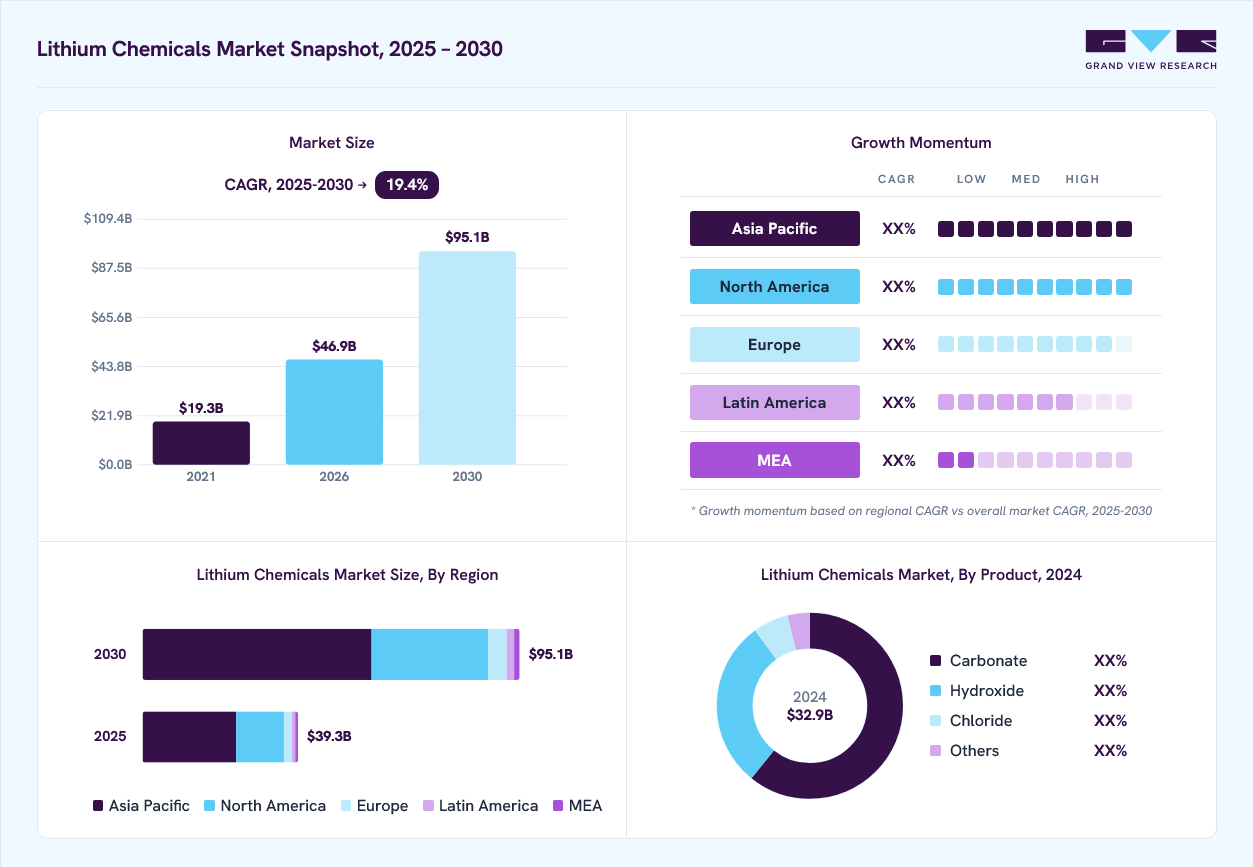Select the Latin America region button
This screenshot has height=867, width=1253.
775,402
